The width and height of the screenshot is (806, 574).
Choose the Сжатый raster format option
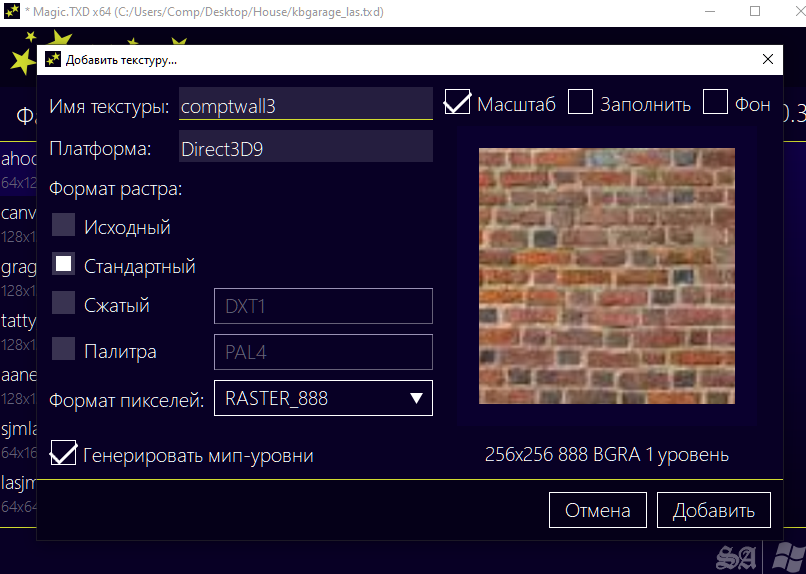[x=64, y=304]
